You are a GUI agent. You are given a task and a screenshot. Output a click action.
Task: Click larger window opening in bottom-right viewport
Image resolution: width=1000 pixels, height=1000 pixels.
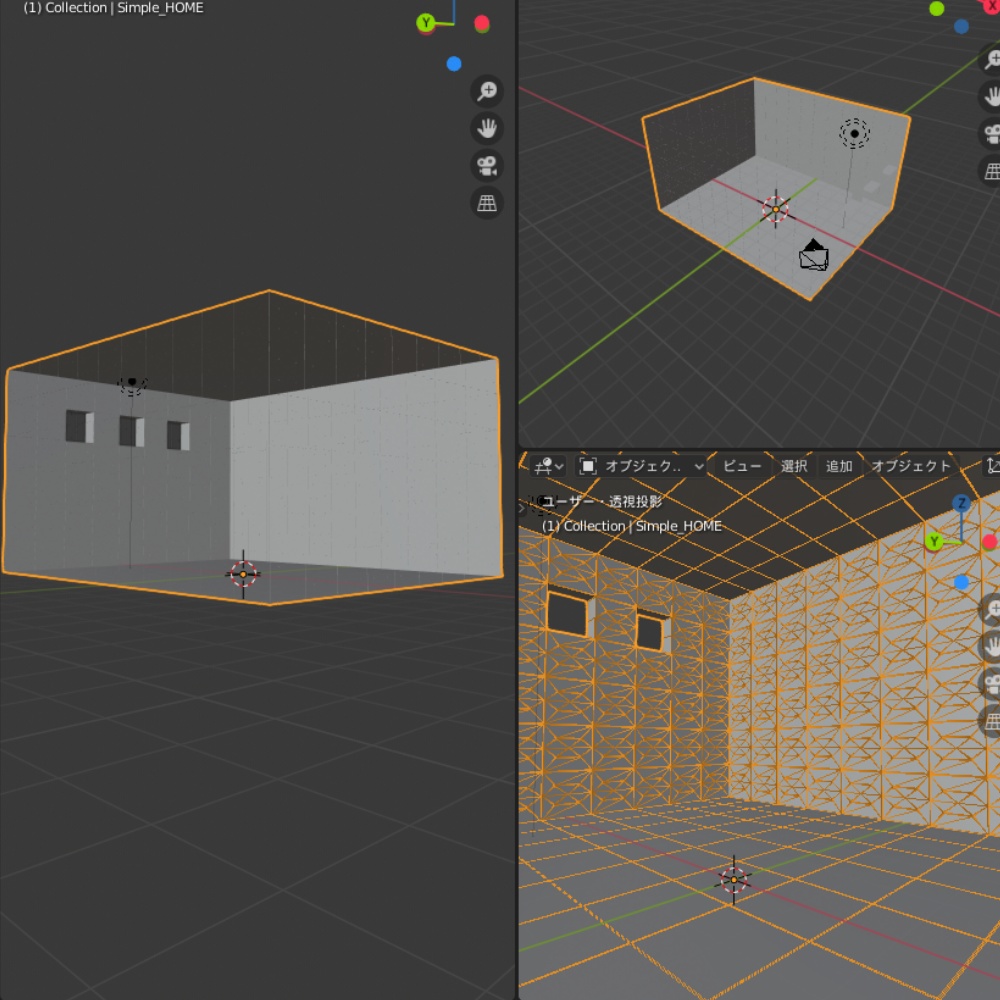[568, 612]
